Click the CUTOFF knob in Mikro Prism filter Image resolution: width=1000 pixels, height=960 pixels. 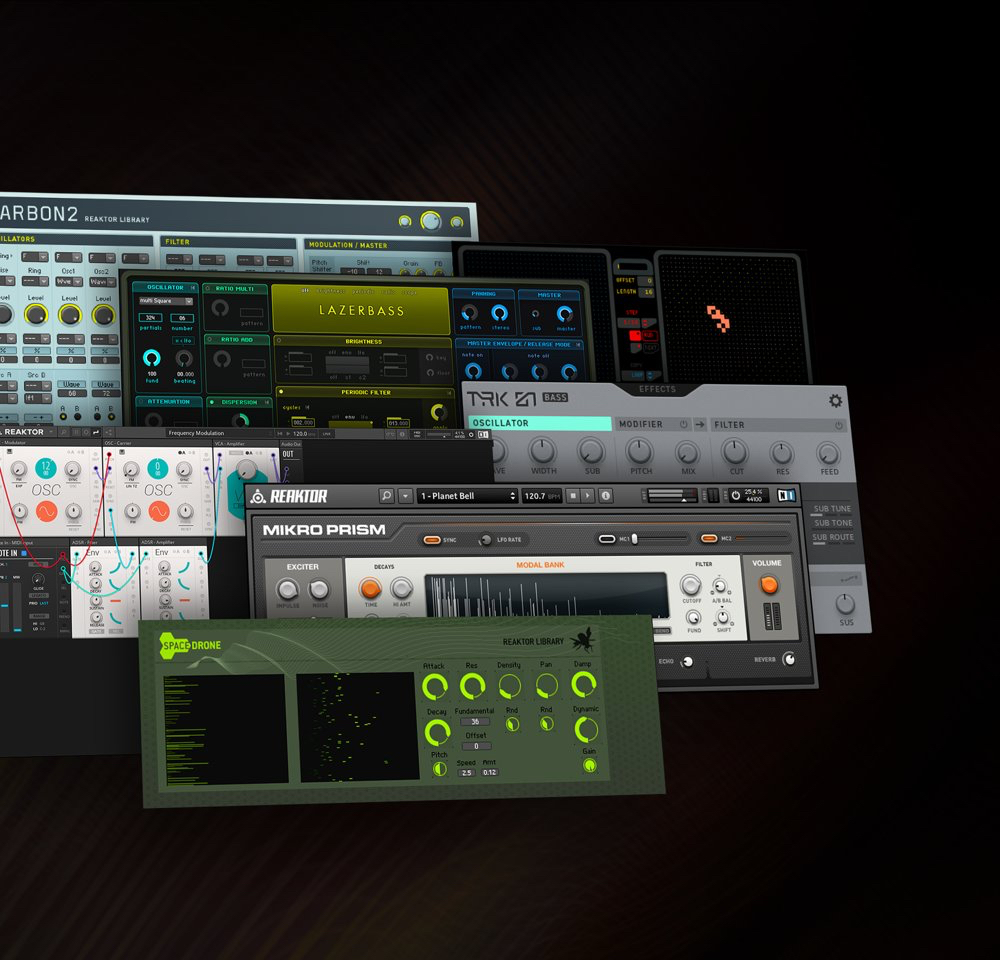tap(690, 585)
